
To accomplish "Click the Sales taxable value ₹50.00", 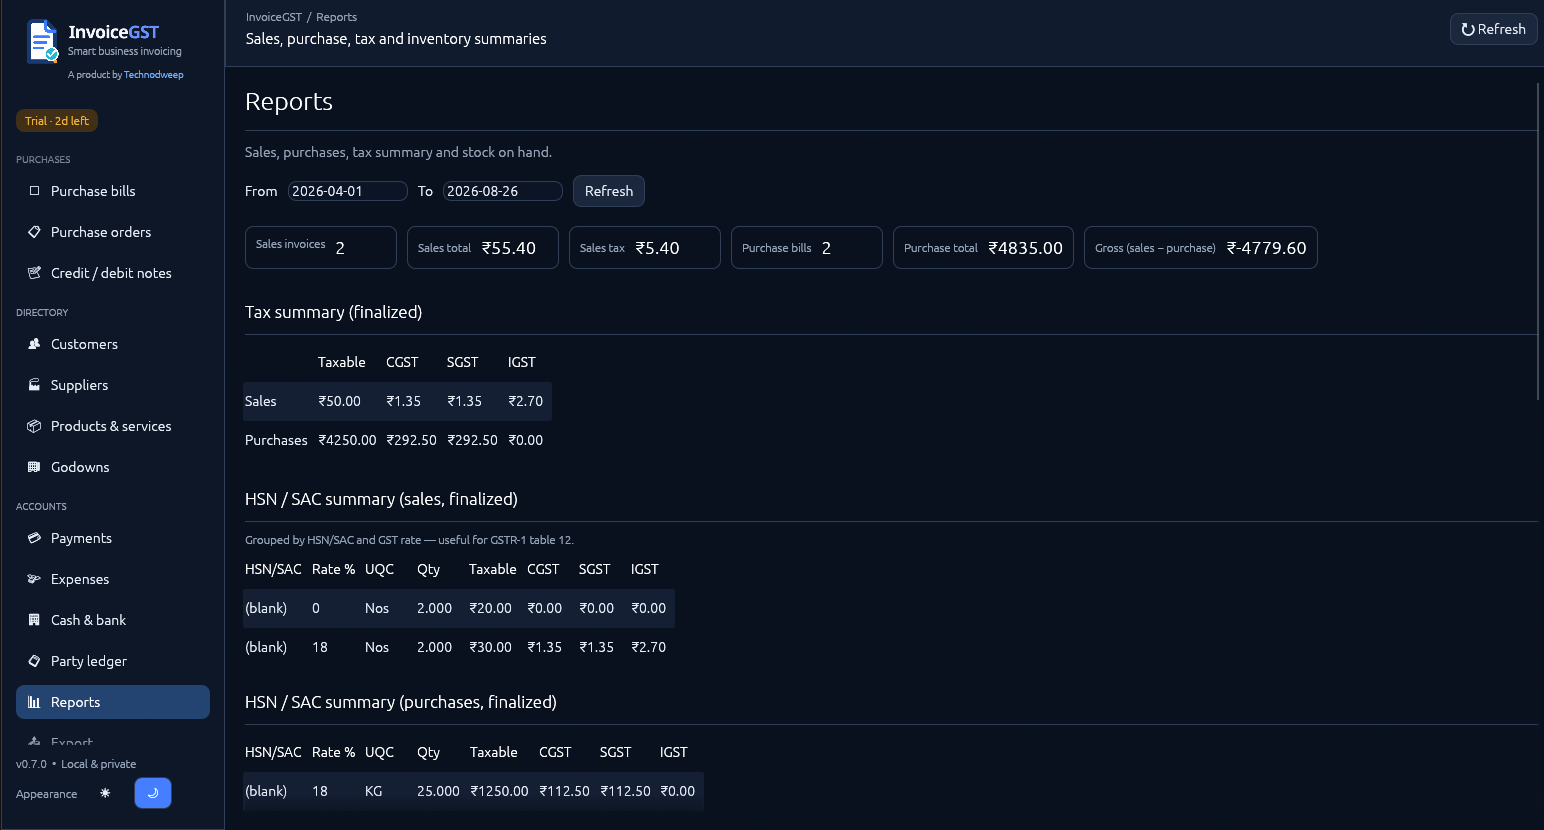I will click(340, 401).
